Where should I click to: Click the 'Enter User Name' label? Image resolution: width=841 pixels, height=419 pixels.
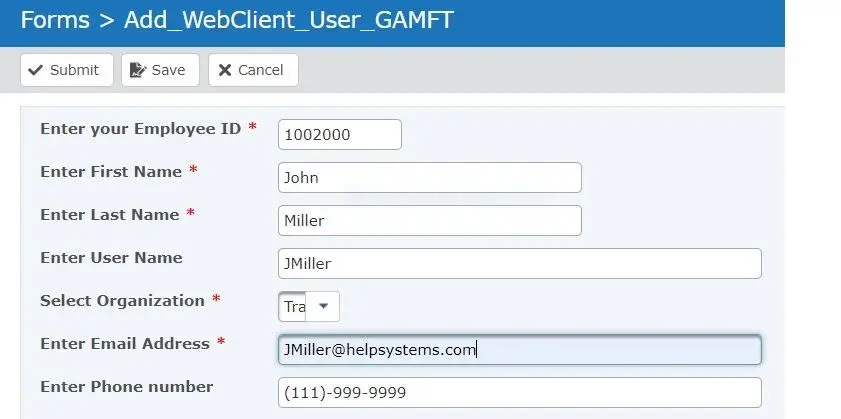(111, 258)
